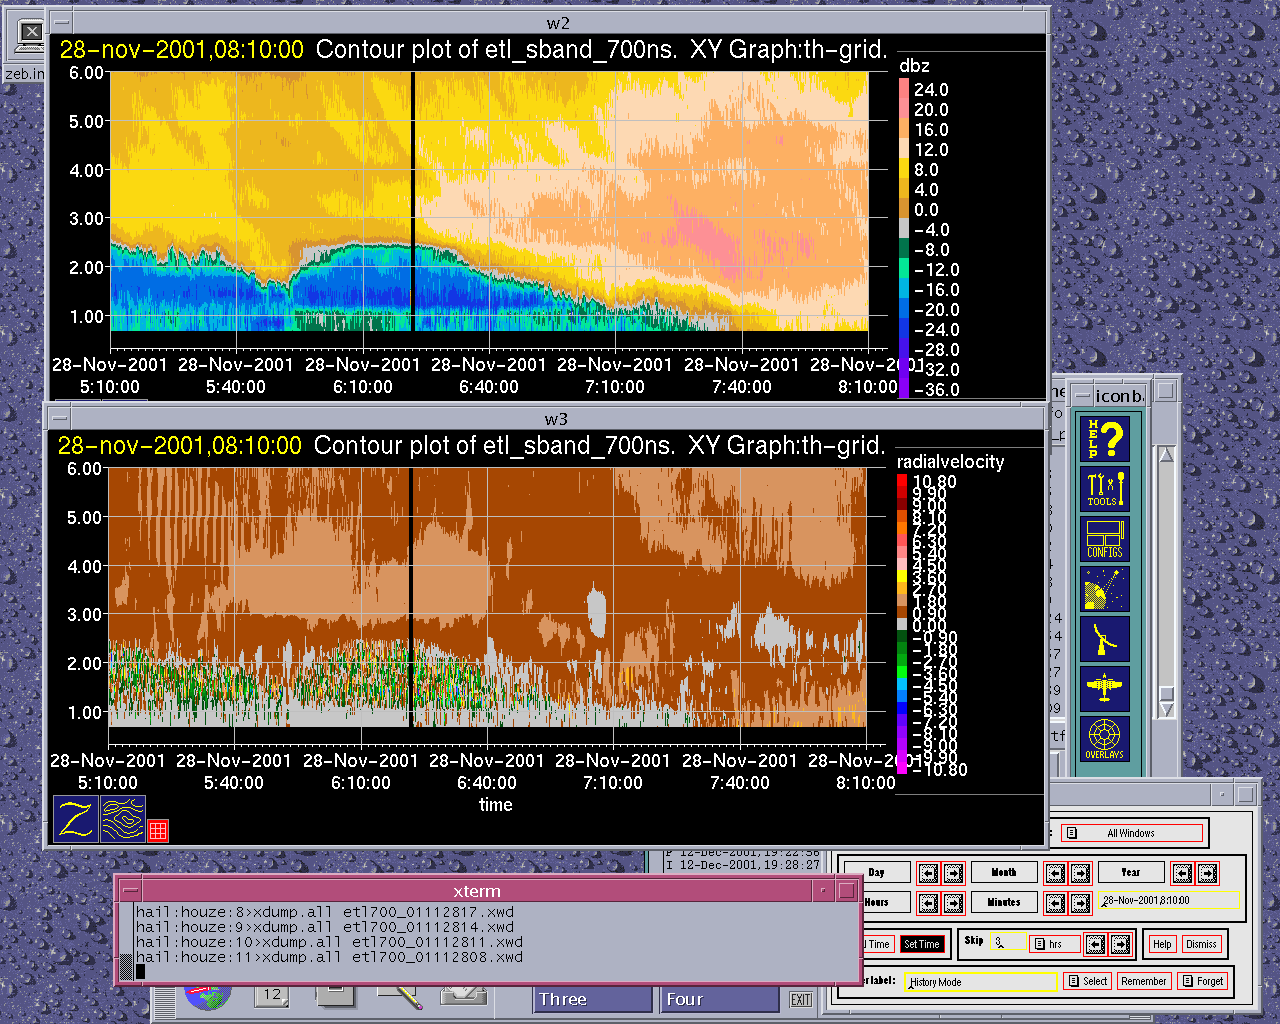Open the Forget label menu
1280x1024 pixels.
point(1203,981)
